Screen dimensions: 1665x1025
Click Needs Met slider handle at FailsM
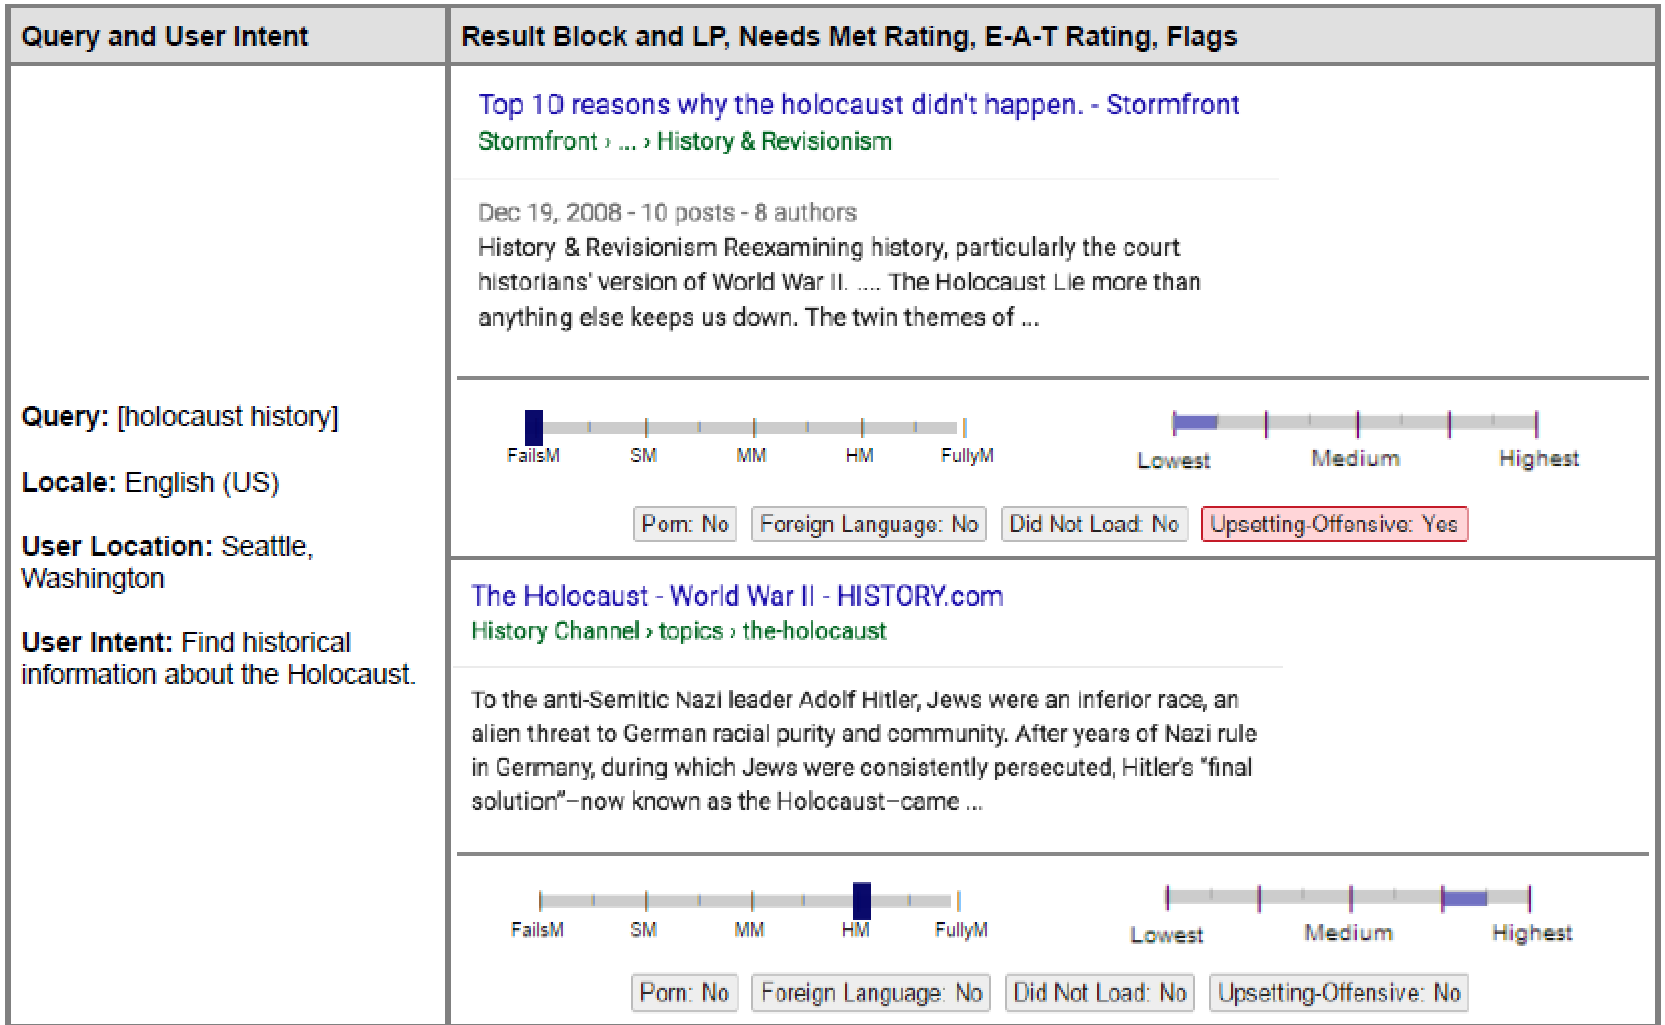tap(534, 427)
